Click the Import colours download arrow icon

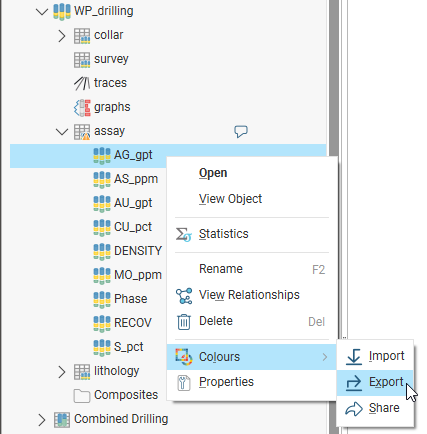click(x=354, y=356)
